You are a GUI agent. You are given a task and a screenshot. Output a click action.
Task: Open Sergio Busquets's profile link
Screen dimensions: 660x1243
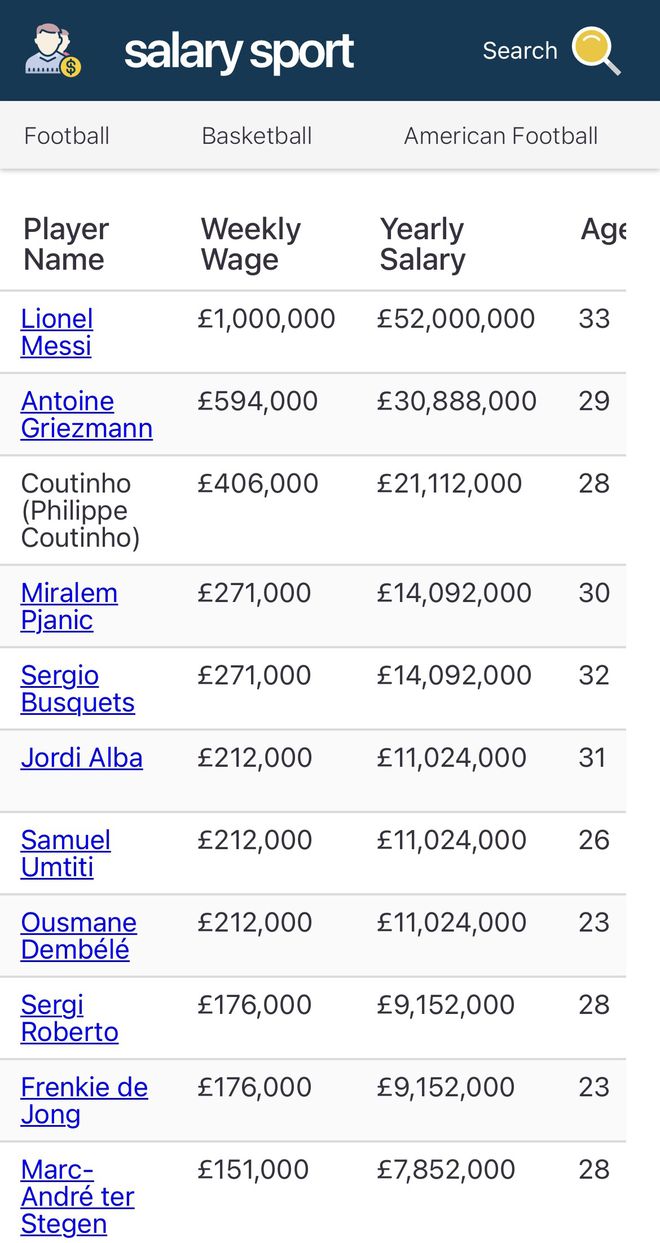tap(78, 689)
